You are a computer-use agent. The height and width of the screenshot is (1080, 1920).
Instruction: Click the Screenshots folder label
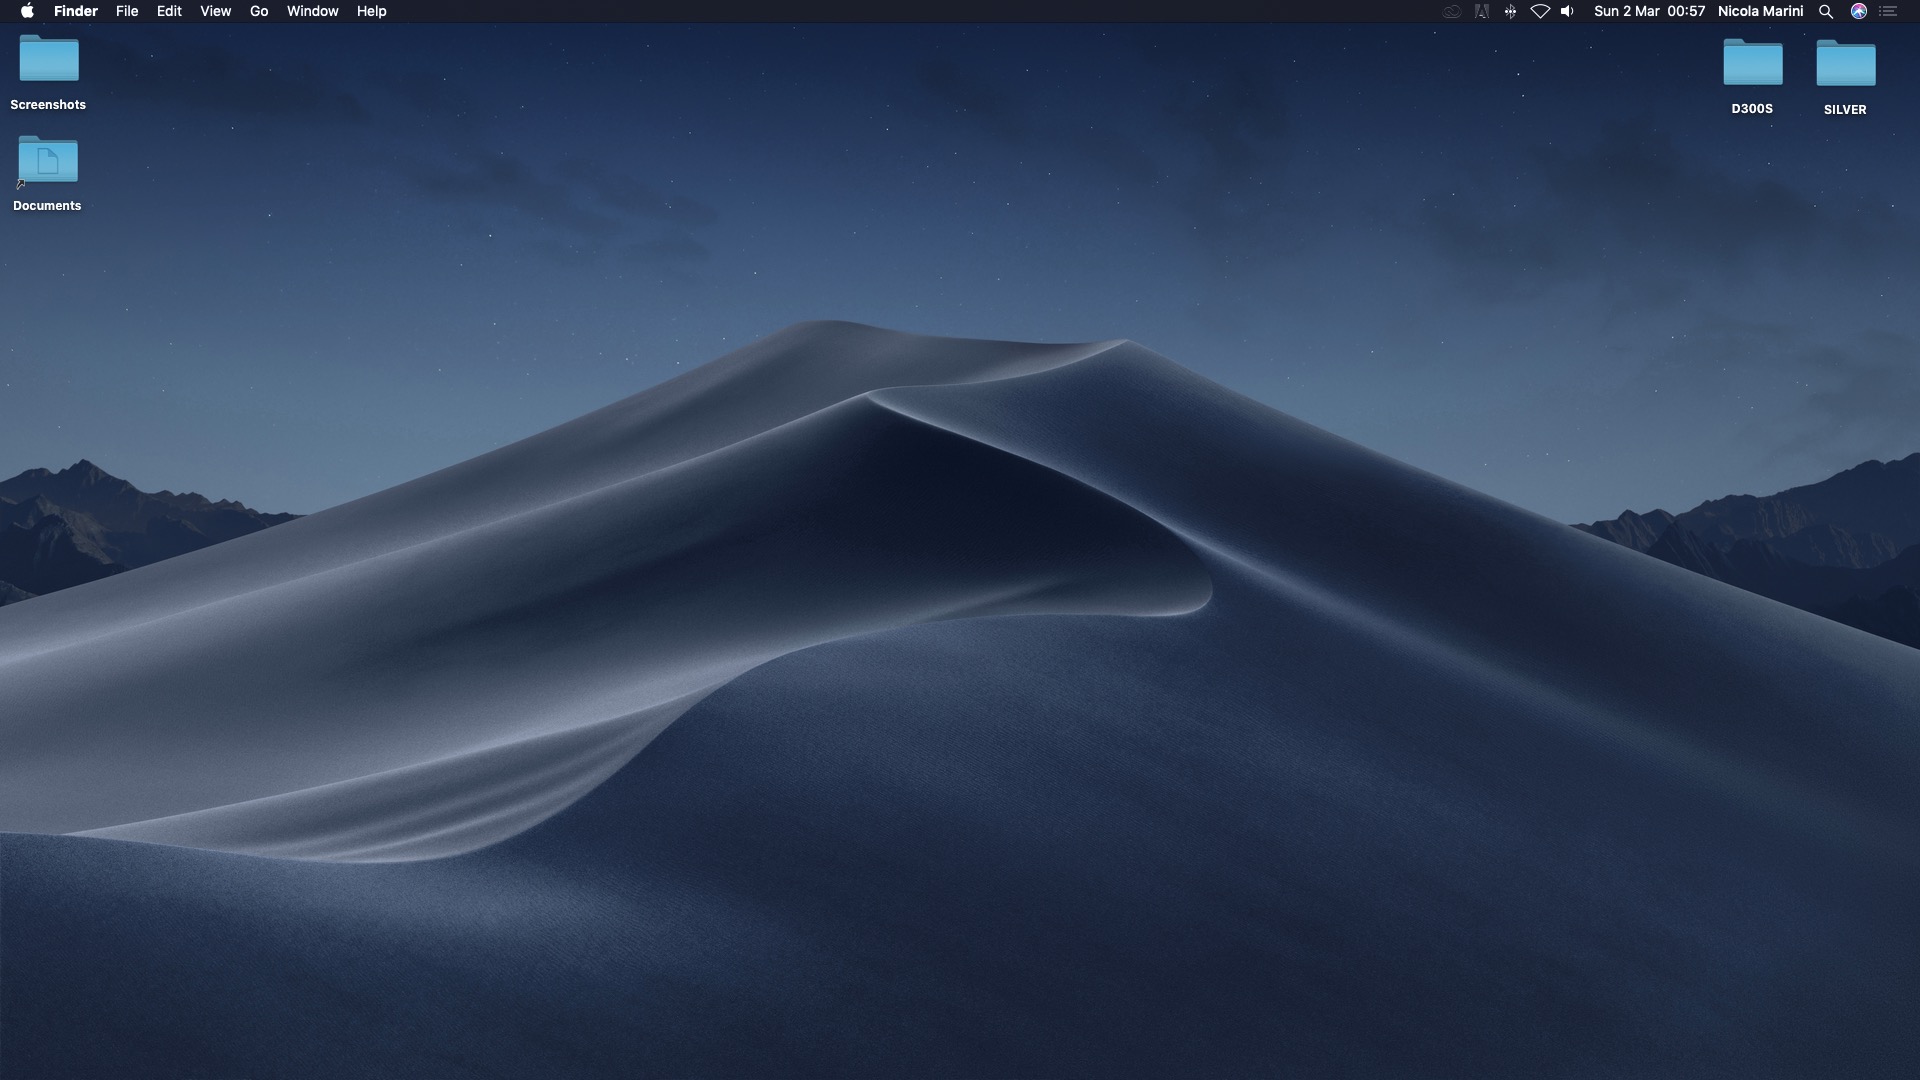(x=48, y=105)
